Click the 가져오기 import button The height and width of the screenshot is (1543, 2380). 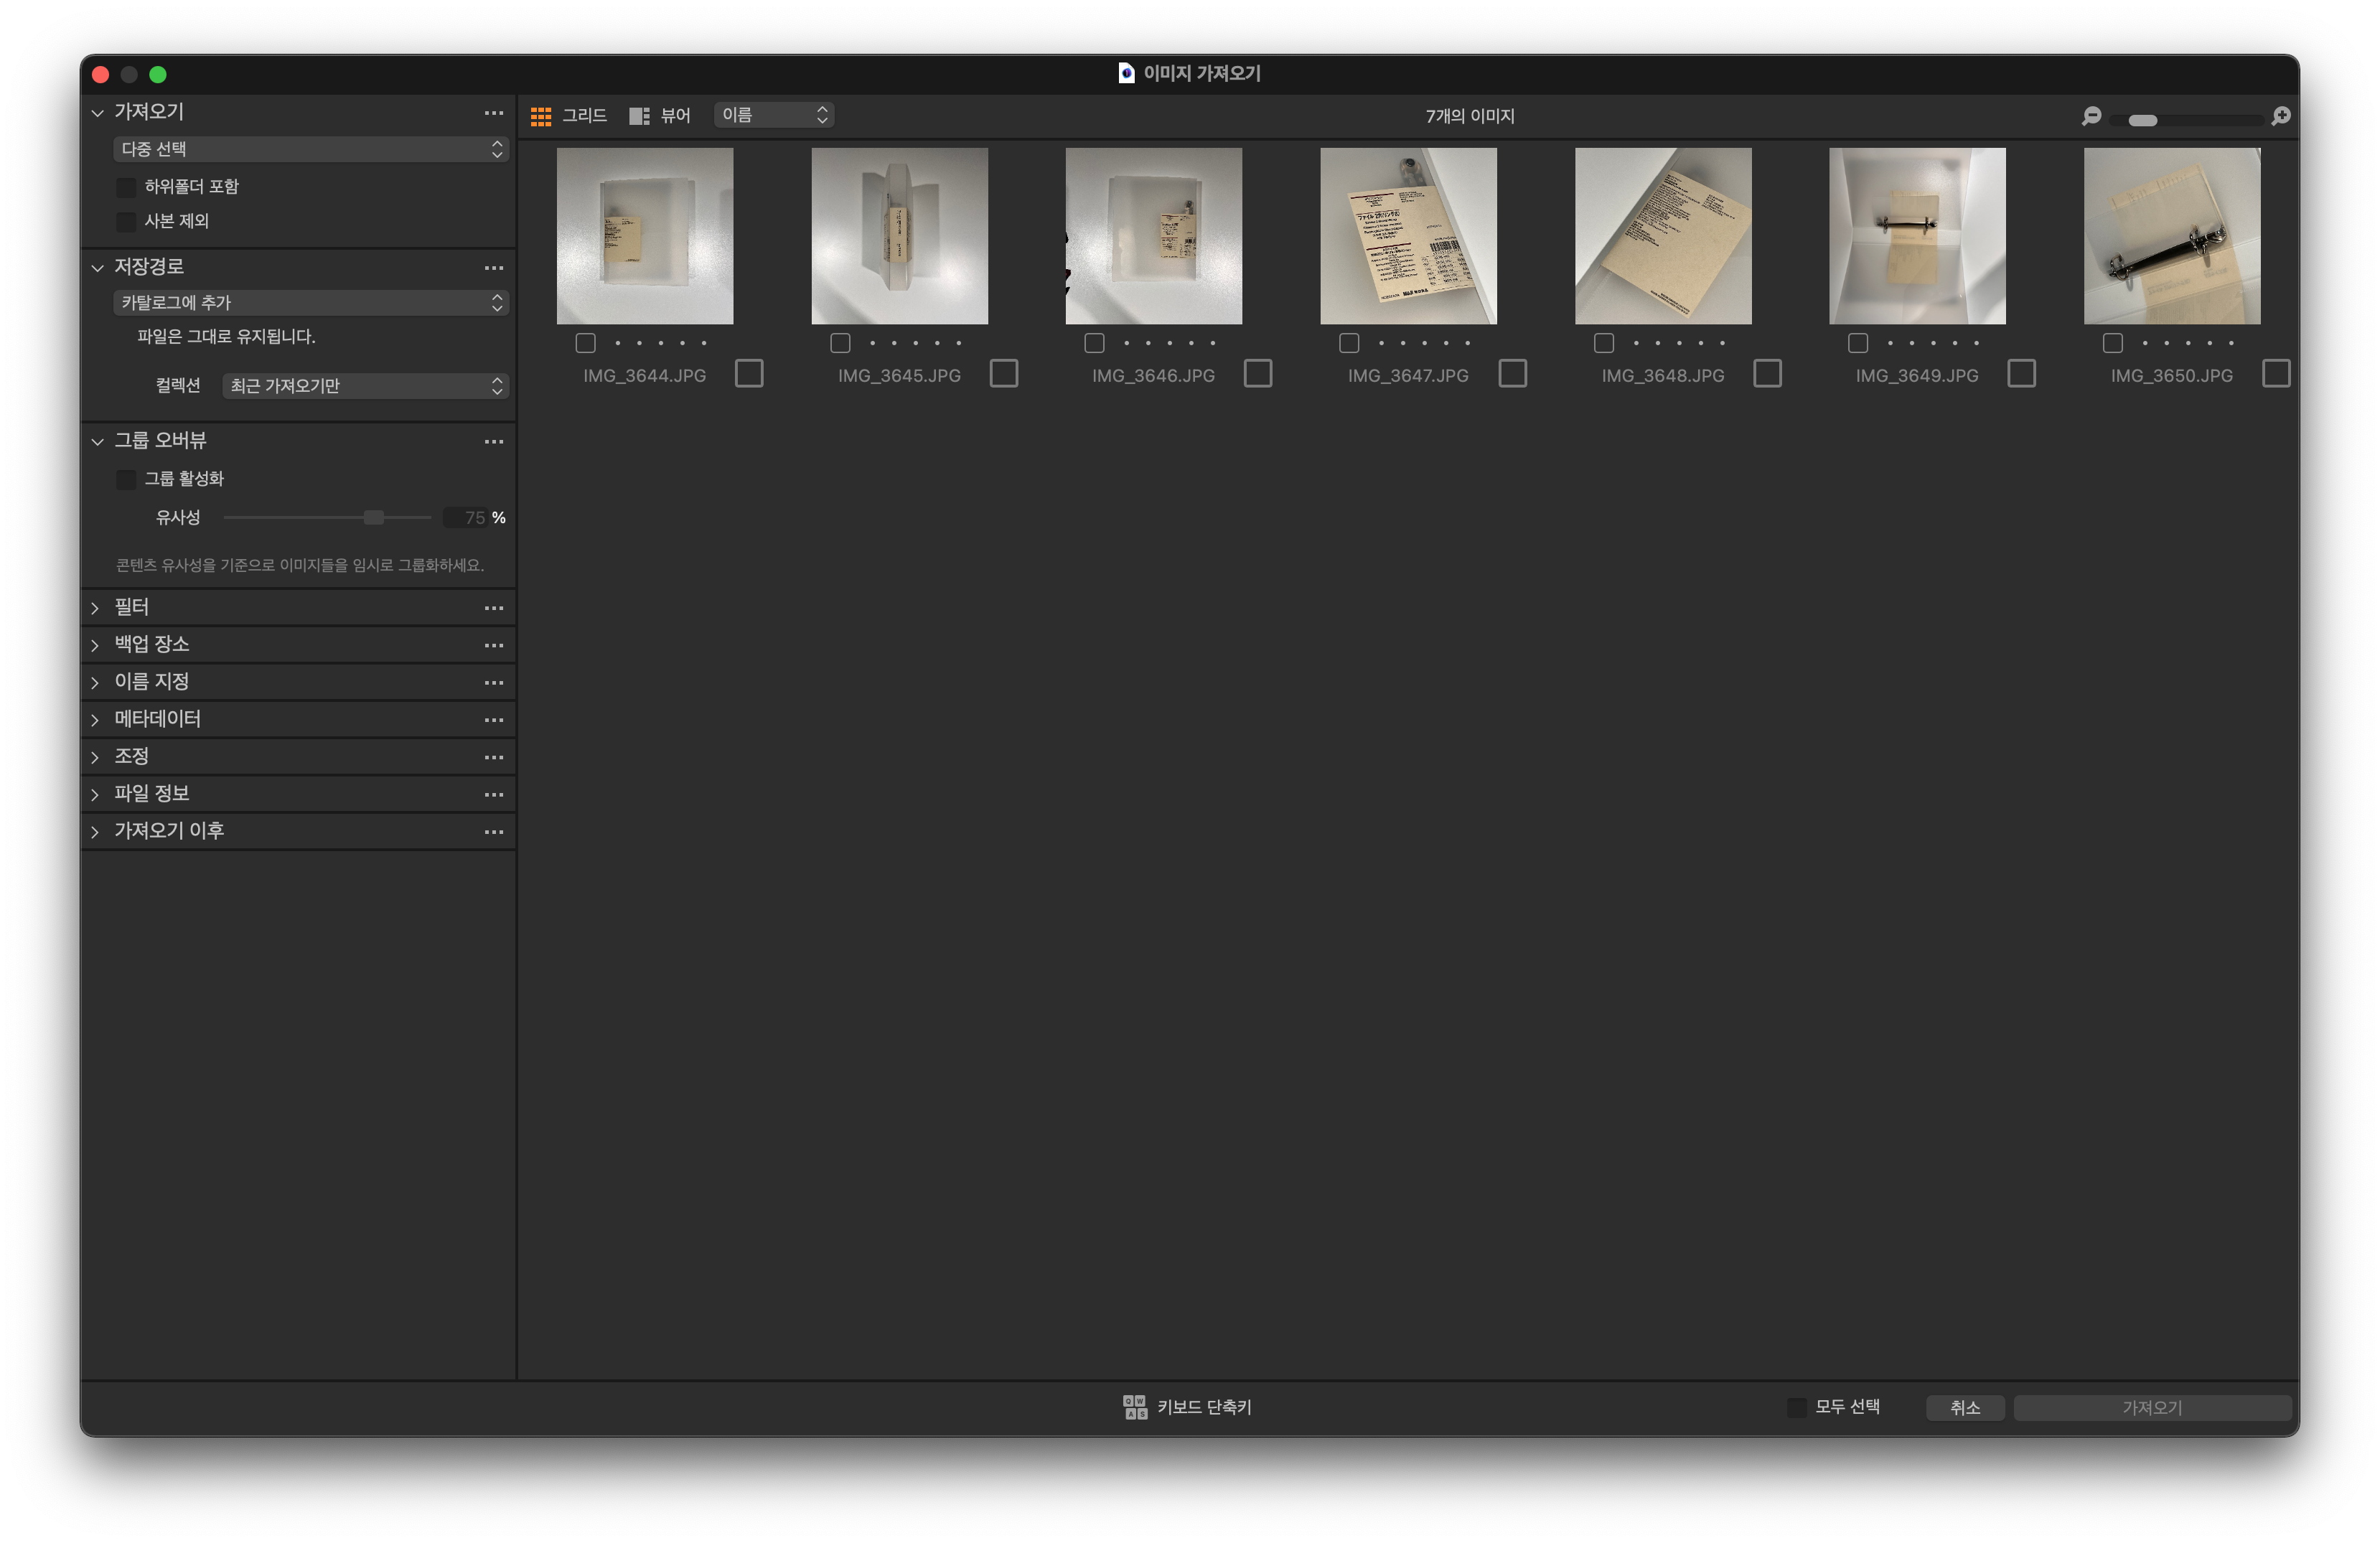pyautogui.click(x=2152, y=1407)
